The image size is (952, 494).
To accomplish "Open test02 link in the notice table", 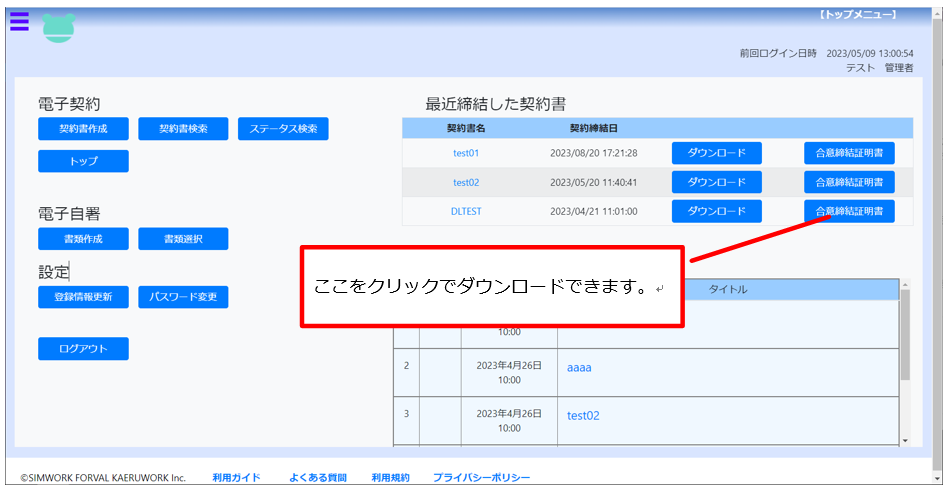I will point(583,416).
